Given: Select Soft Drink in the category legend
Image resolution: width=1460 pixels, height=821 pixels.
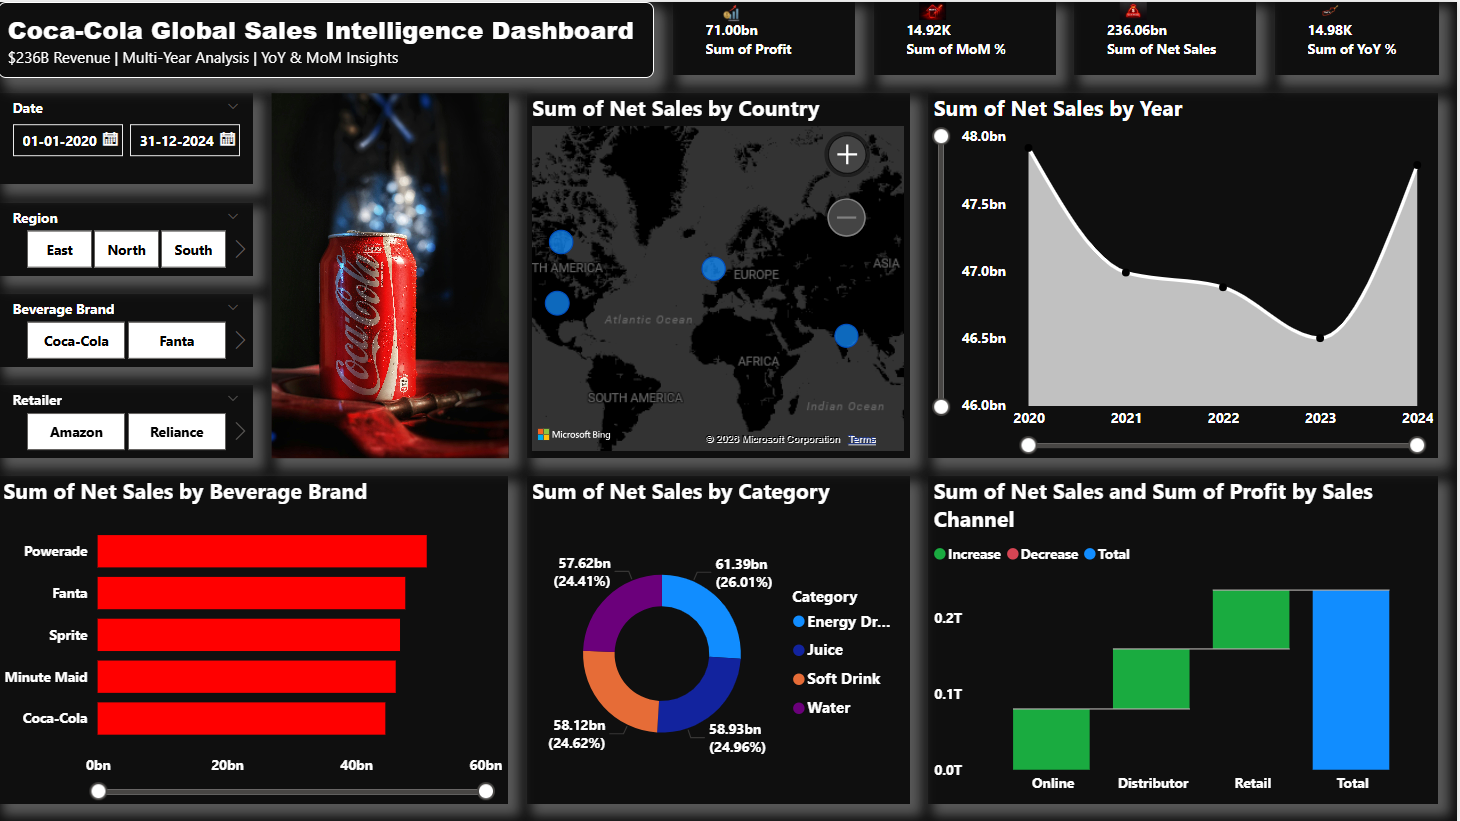Looking at the screenshot, I should [x=843, y=679].
